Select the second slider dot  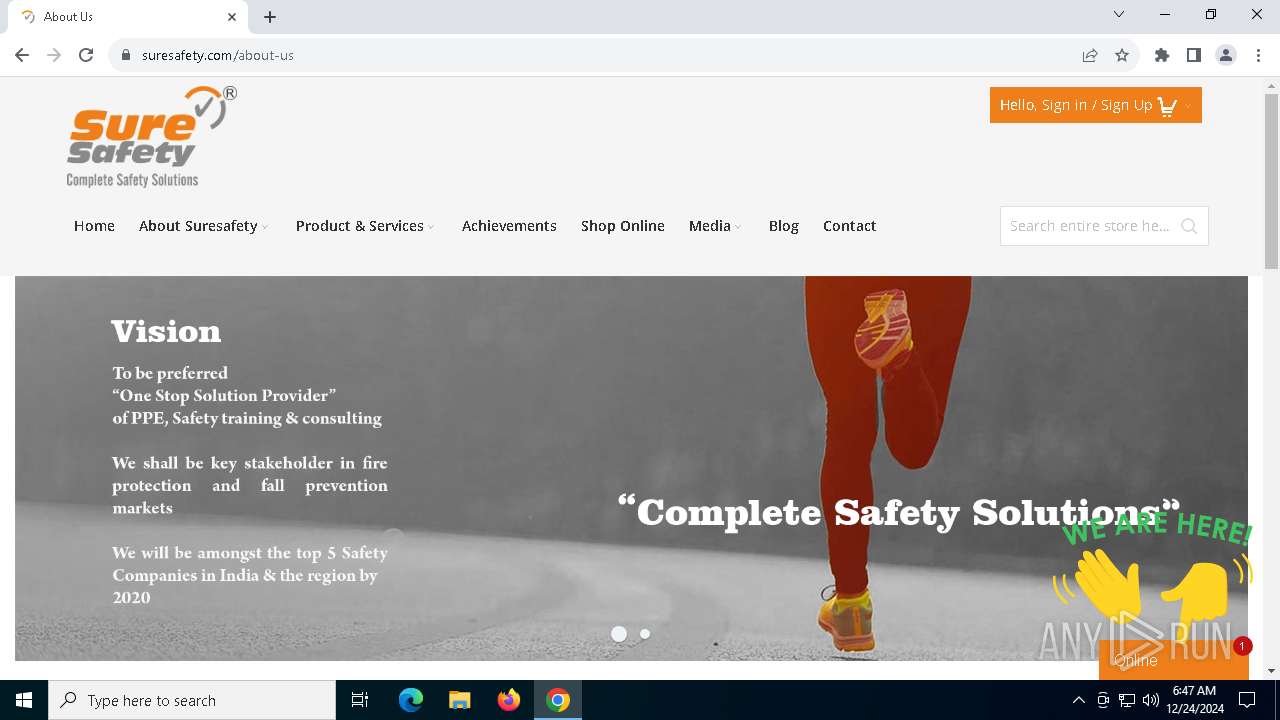click(x=645, y=634)
